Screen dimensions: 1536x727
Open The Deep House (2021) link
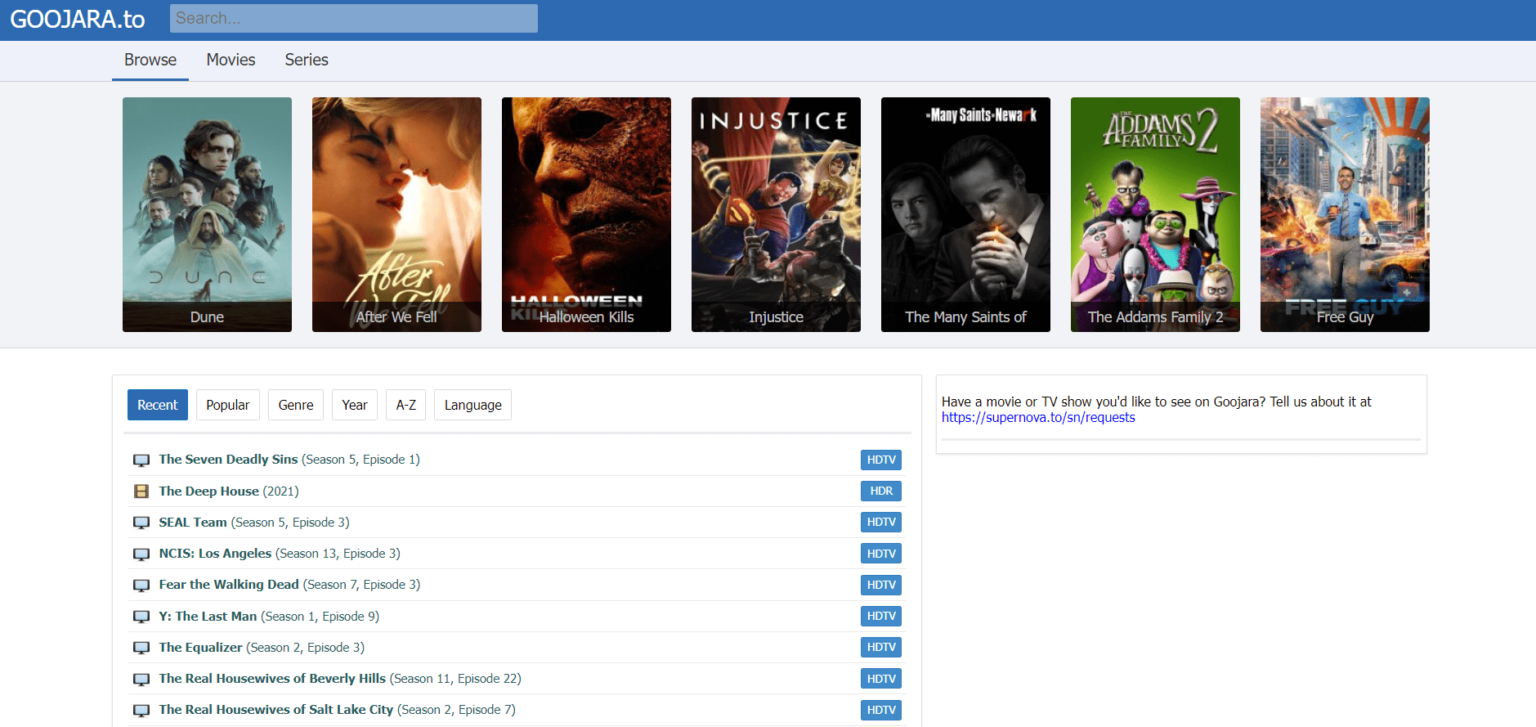[x=229, y=491]
